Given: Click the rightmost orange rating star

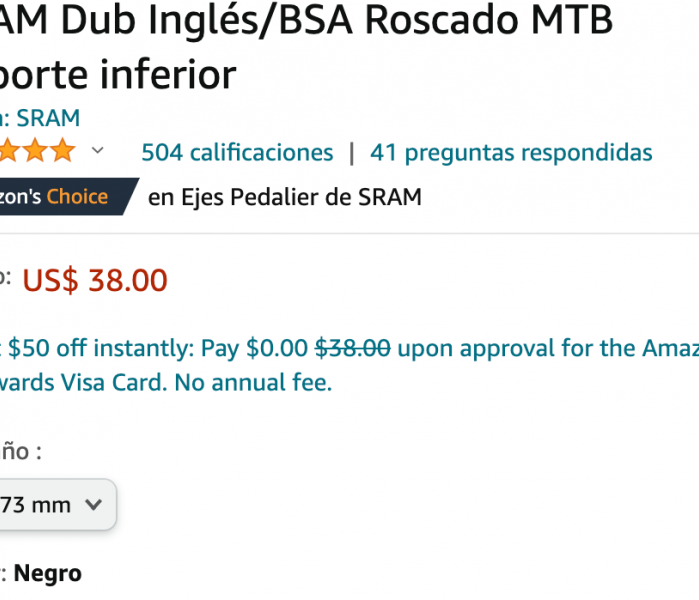Looking at the screenshot, I should [x=62, y=150].
